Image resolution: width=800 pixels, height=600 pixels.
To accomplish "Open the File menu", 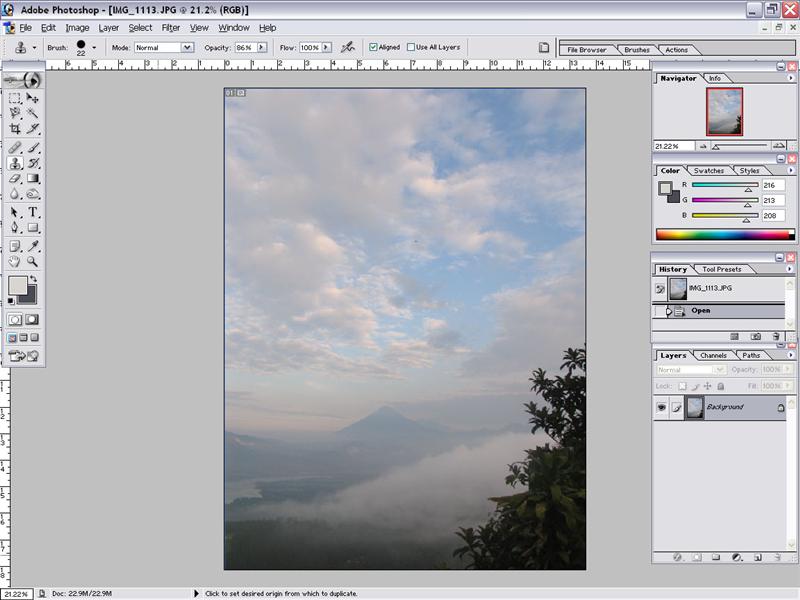I will [x=26, y=28].
